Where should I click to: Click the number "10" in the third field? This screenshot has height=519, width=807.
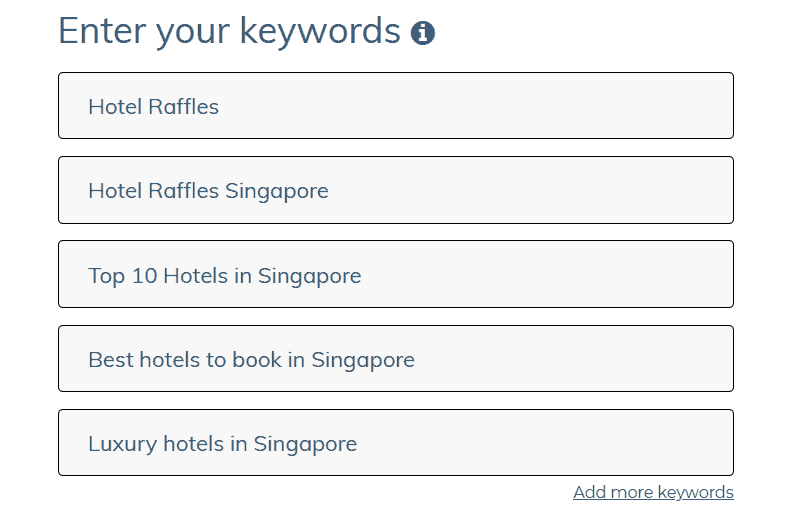pyautogui.click(x=145, y=275)
